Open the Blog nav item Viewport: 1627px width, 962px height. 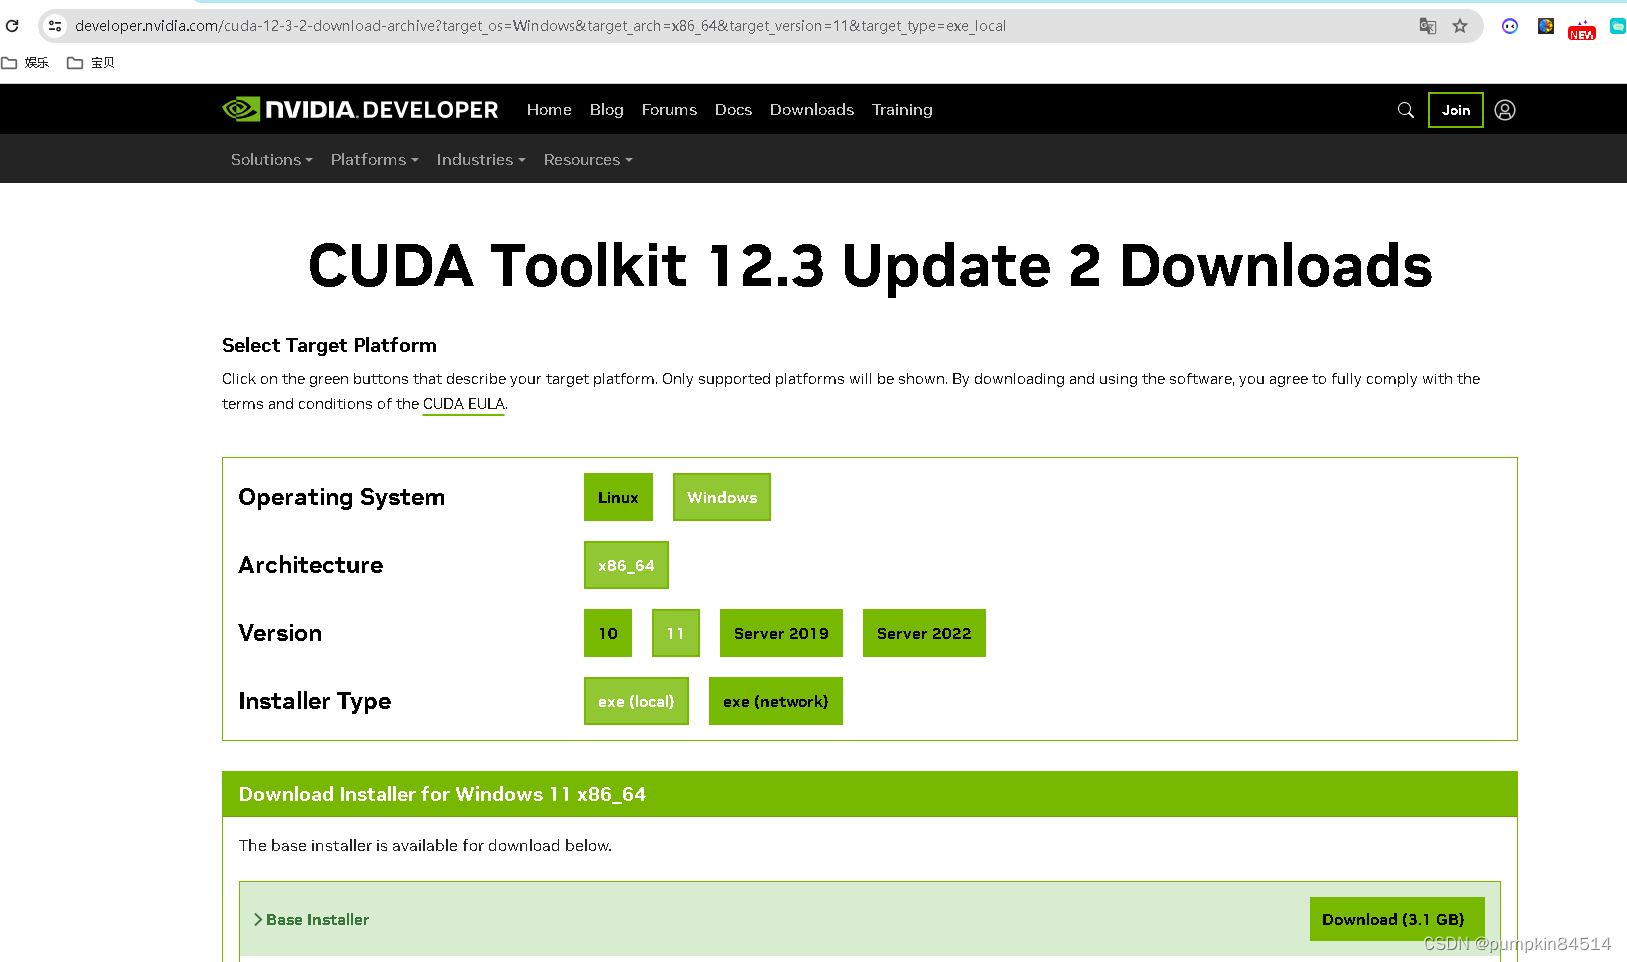607,109
